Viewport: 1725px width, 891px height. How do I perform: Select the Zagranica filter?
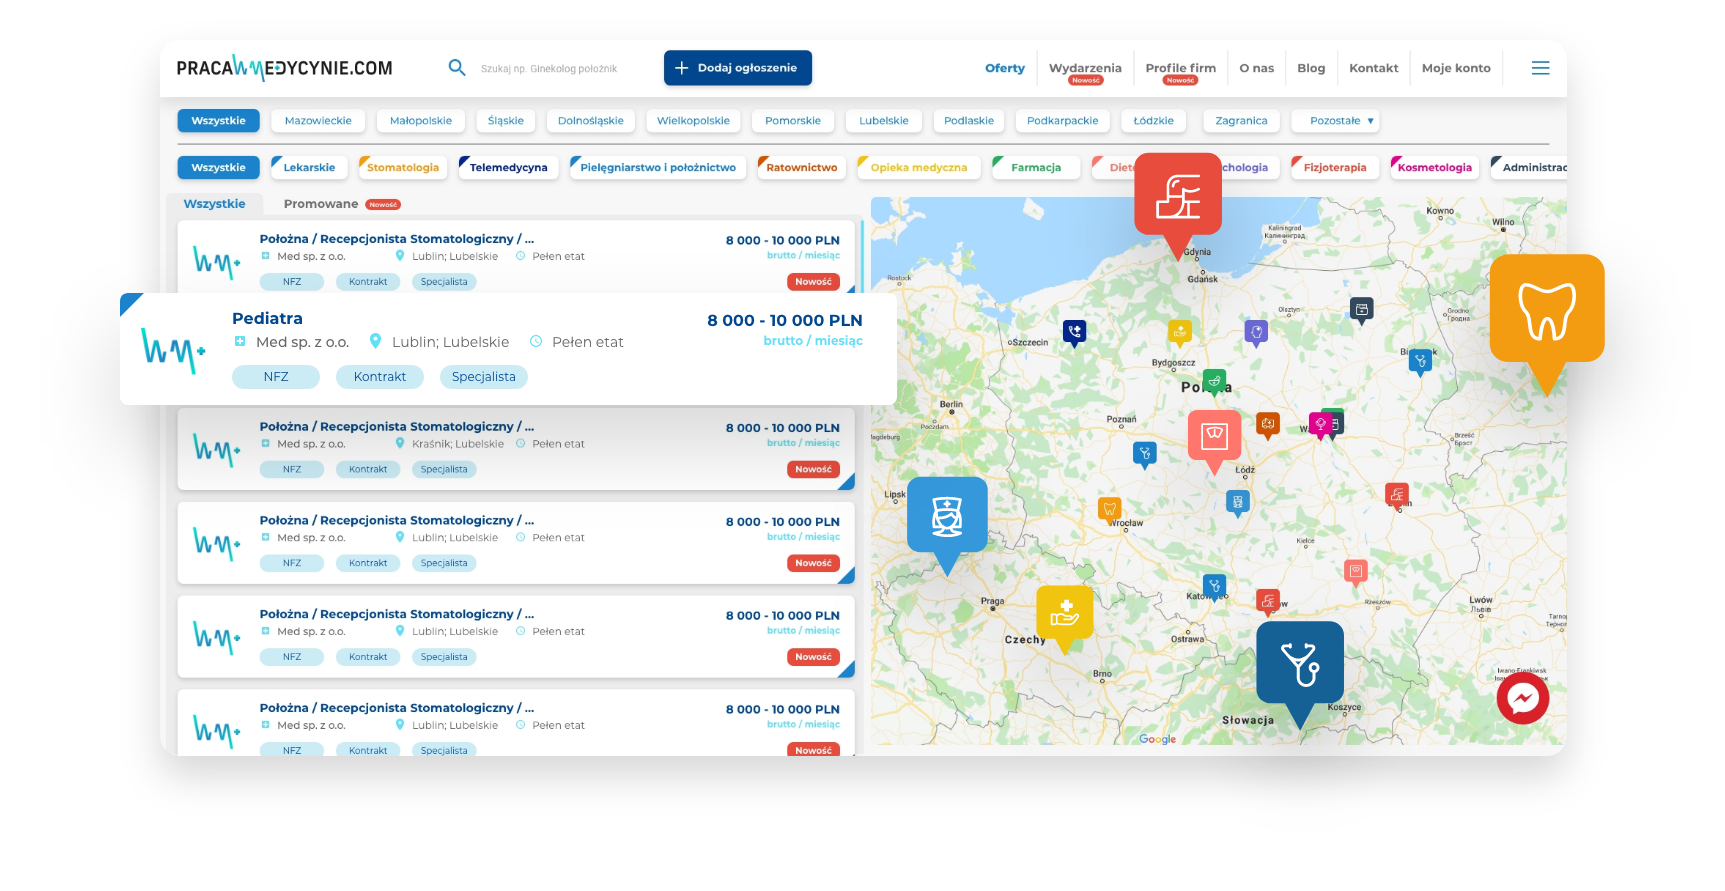tap(1241, 121)
